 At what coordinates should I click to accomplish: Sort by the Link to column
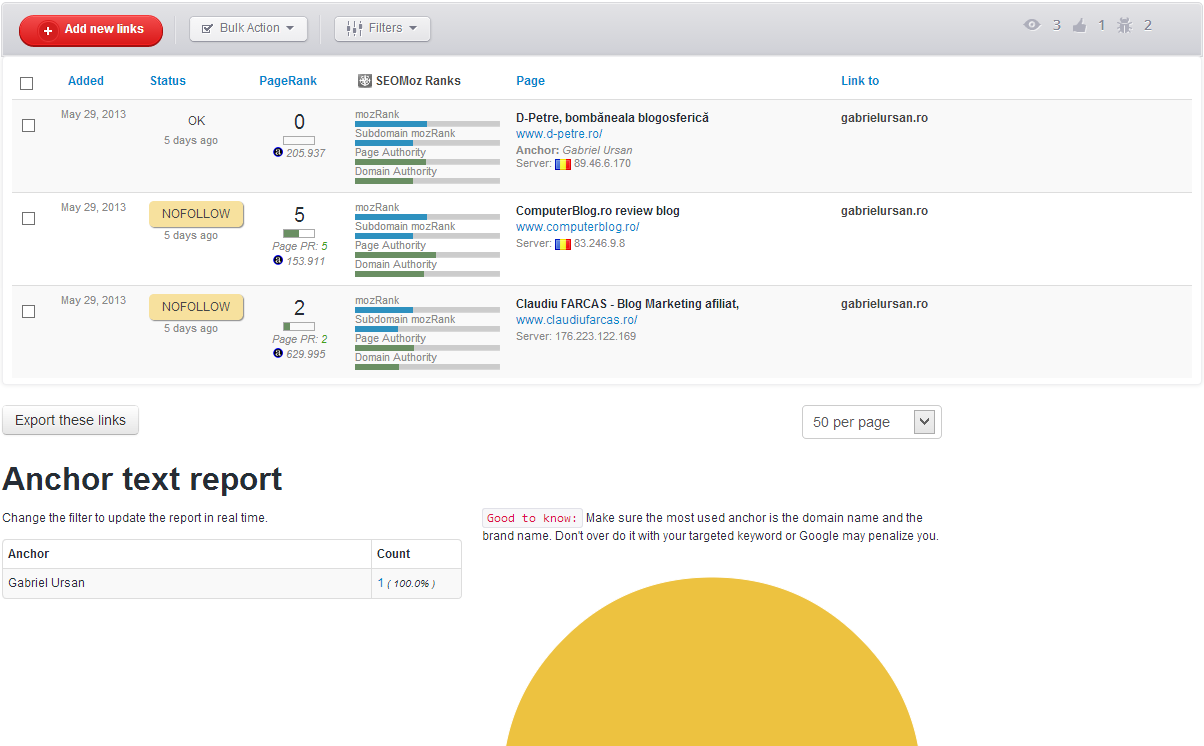(x=860, y=81)
